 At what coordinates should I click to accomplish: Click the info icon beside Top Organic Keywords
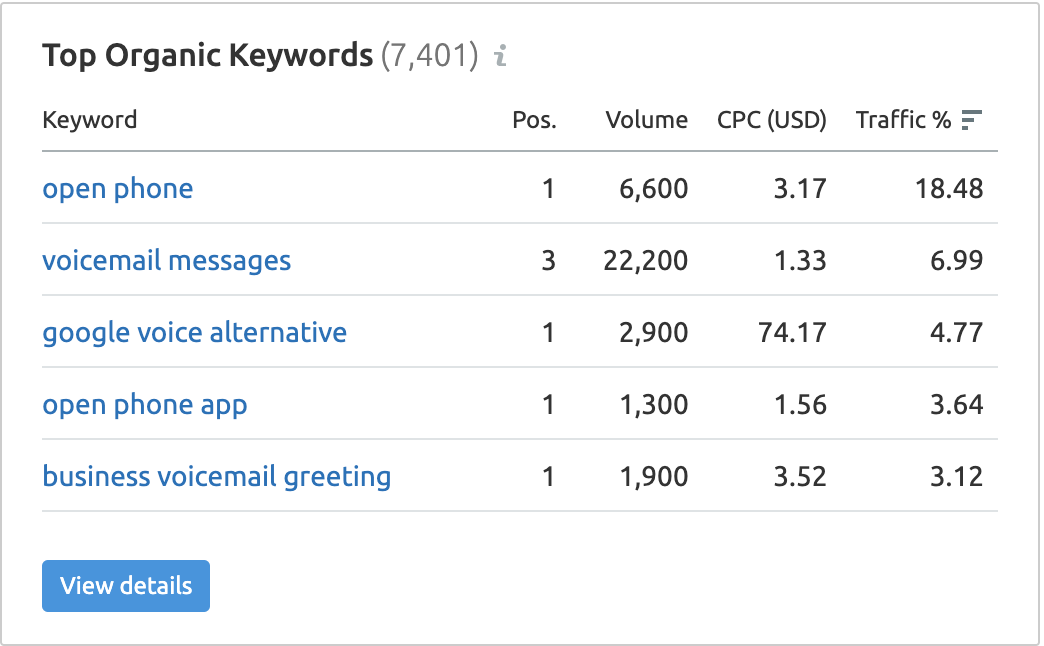pos(501,55)
